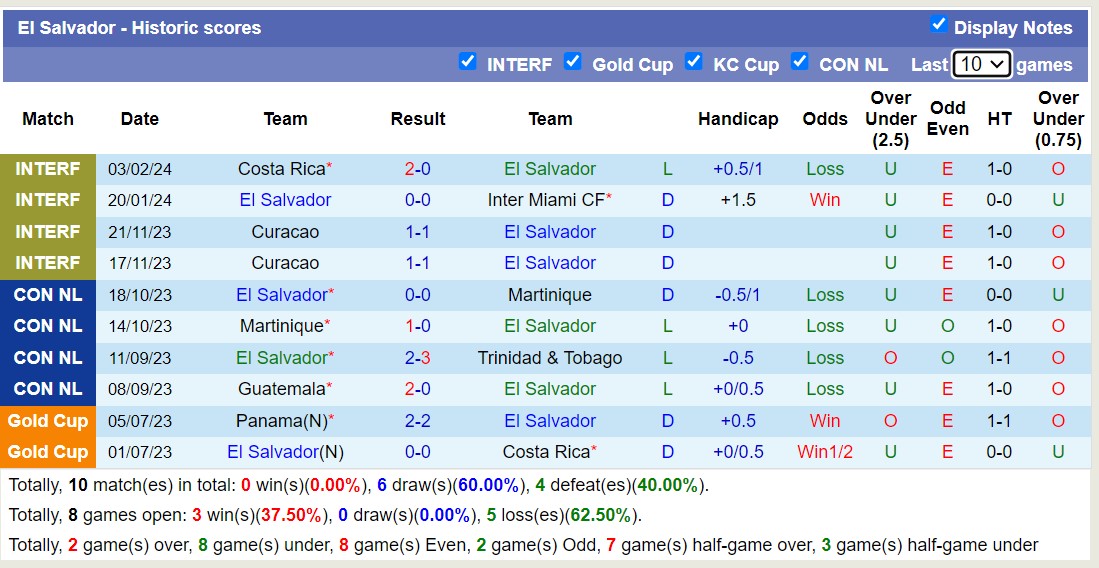1099x568 pixels.
Task: Click the Guatemala team name
Action: [281, 389]
